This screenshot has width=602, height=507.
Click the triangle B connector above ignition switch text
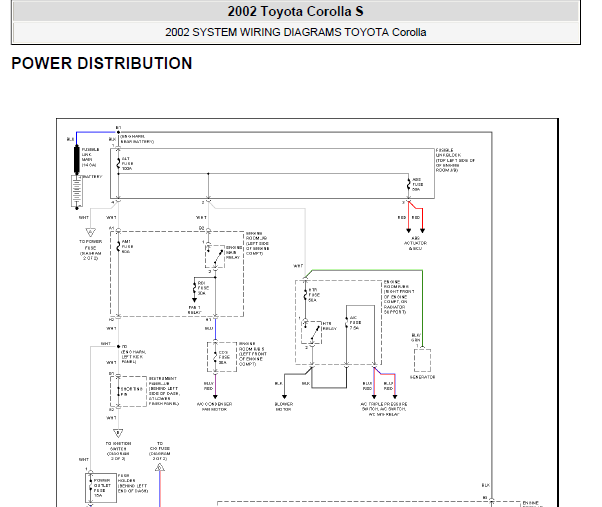pyautogui.click(x=118, y=433)
